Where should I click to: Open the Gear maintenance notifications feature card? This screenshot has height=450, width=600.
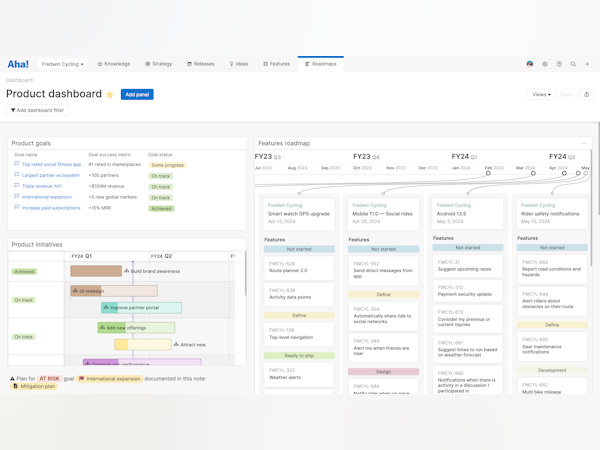[552, 347]
